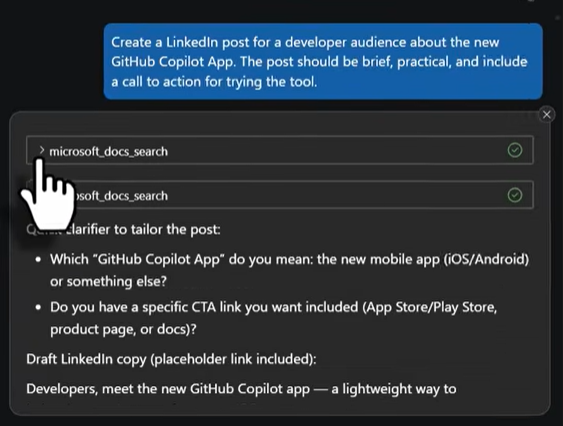Click the word LinkedIn in the prompt bubble
563x426 pixels.
coord(192,42)
